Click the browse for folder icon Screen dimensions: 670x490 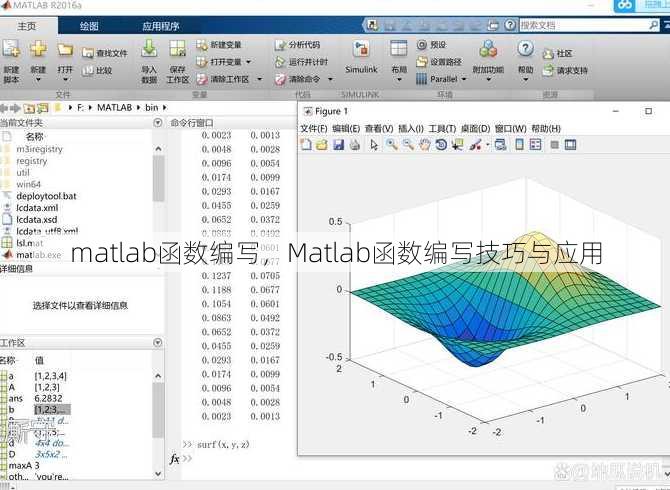pos(43,108)
